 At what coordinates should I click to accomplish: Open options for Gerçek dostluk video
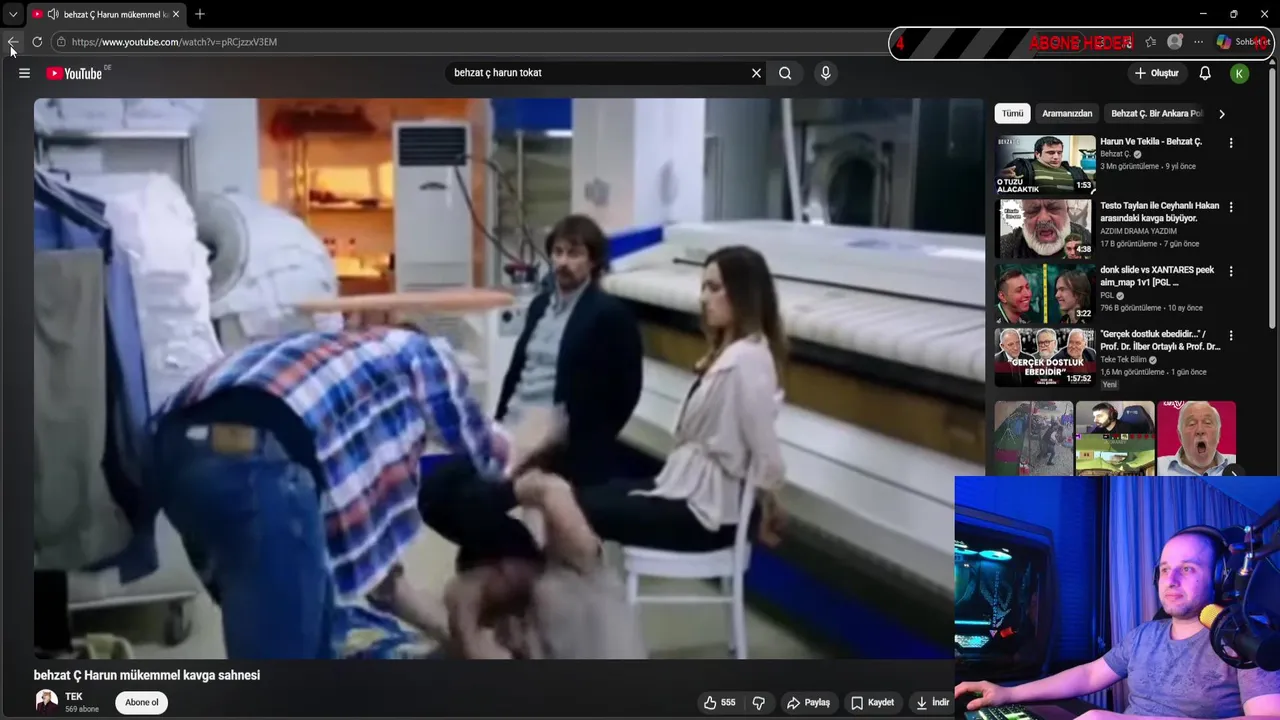pyautogui.click(x=1231, y=335)
